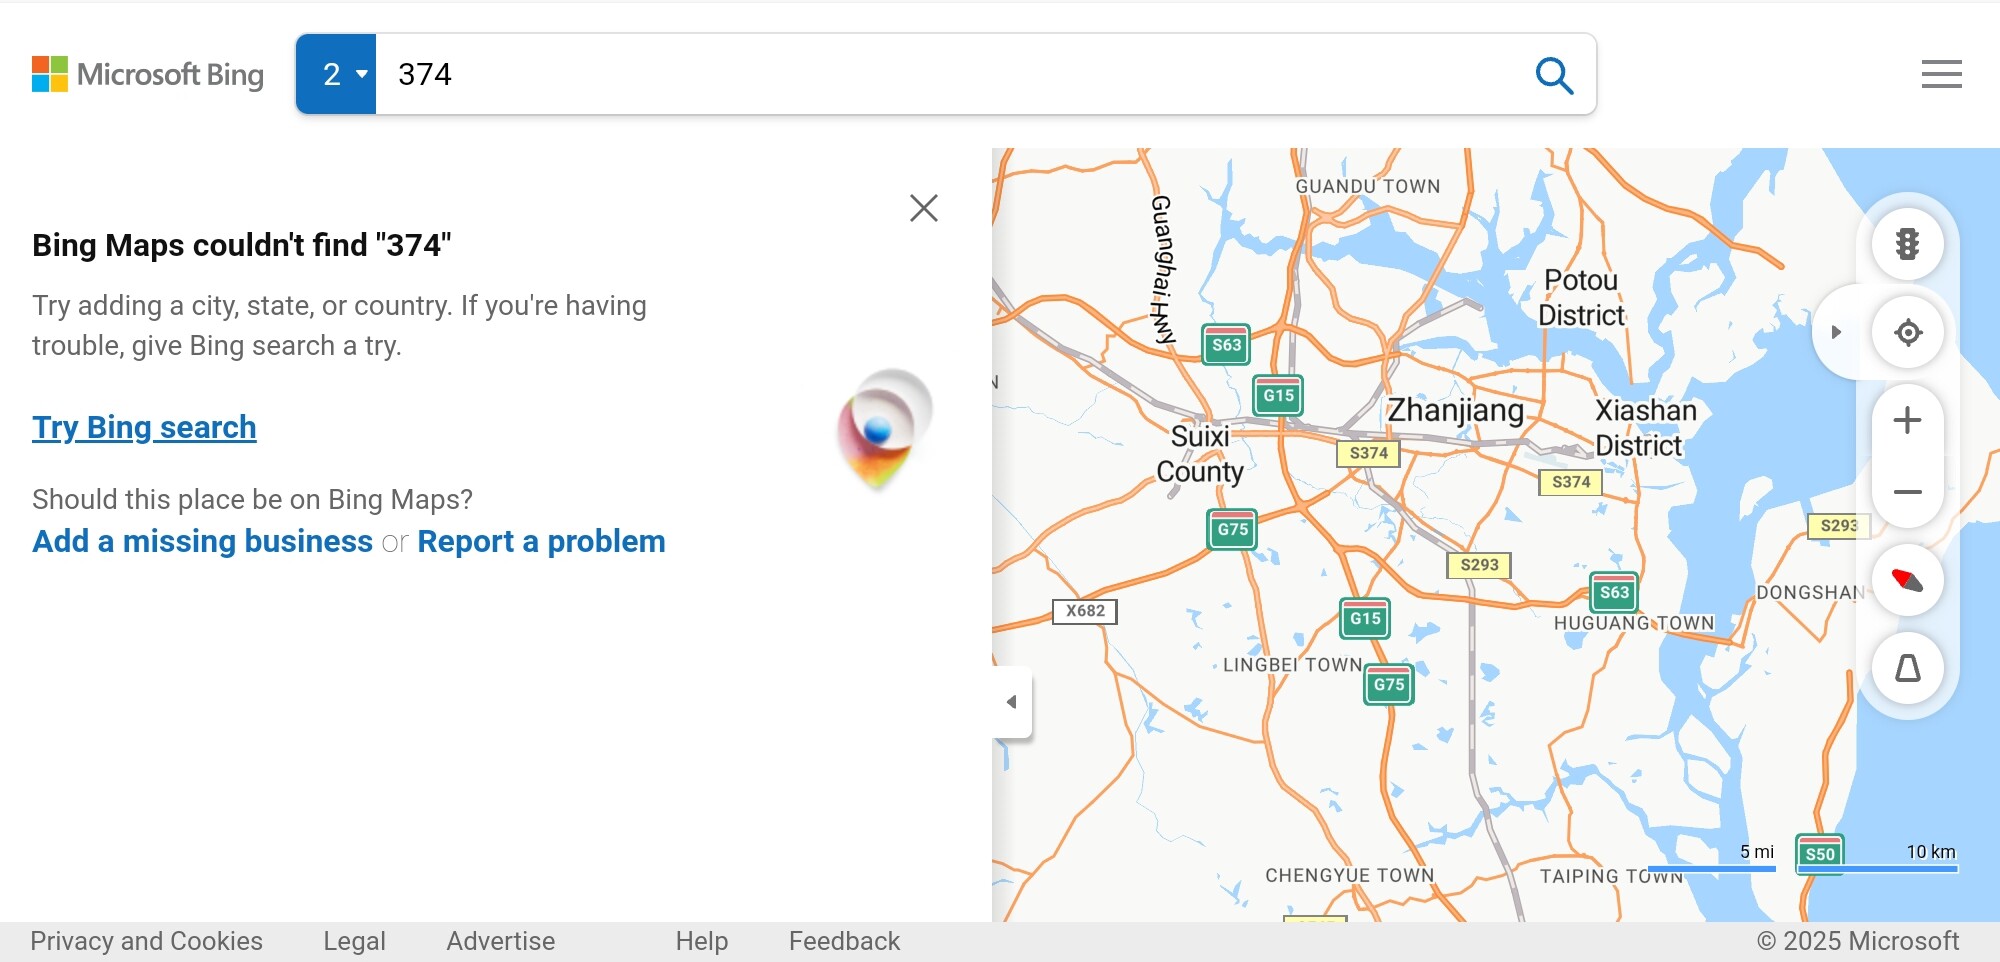This screenshot has height=962, width=2000.
Task: Click the Try Bing search link
Action: coord(144,427)
